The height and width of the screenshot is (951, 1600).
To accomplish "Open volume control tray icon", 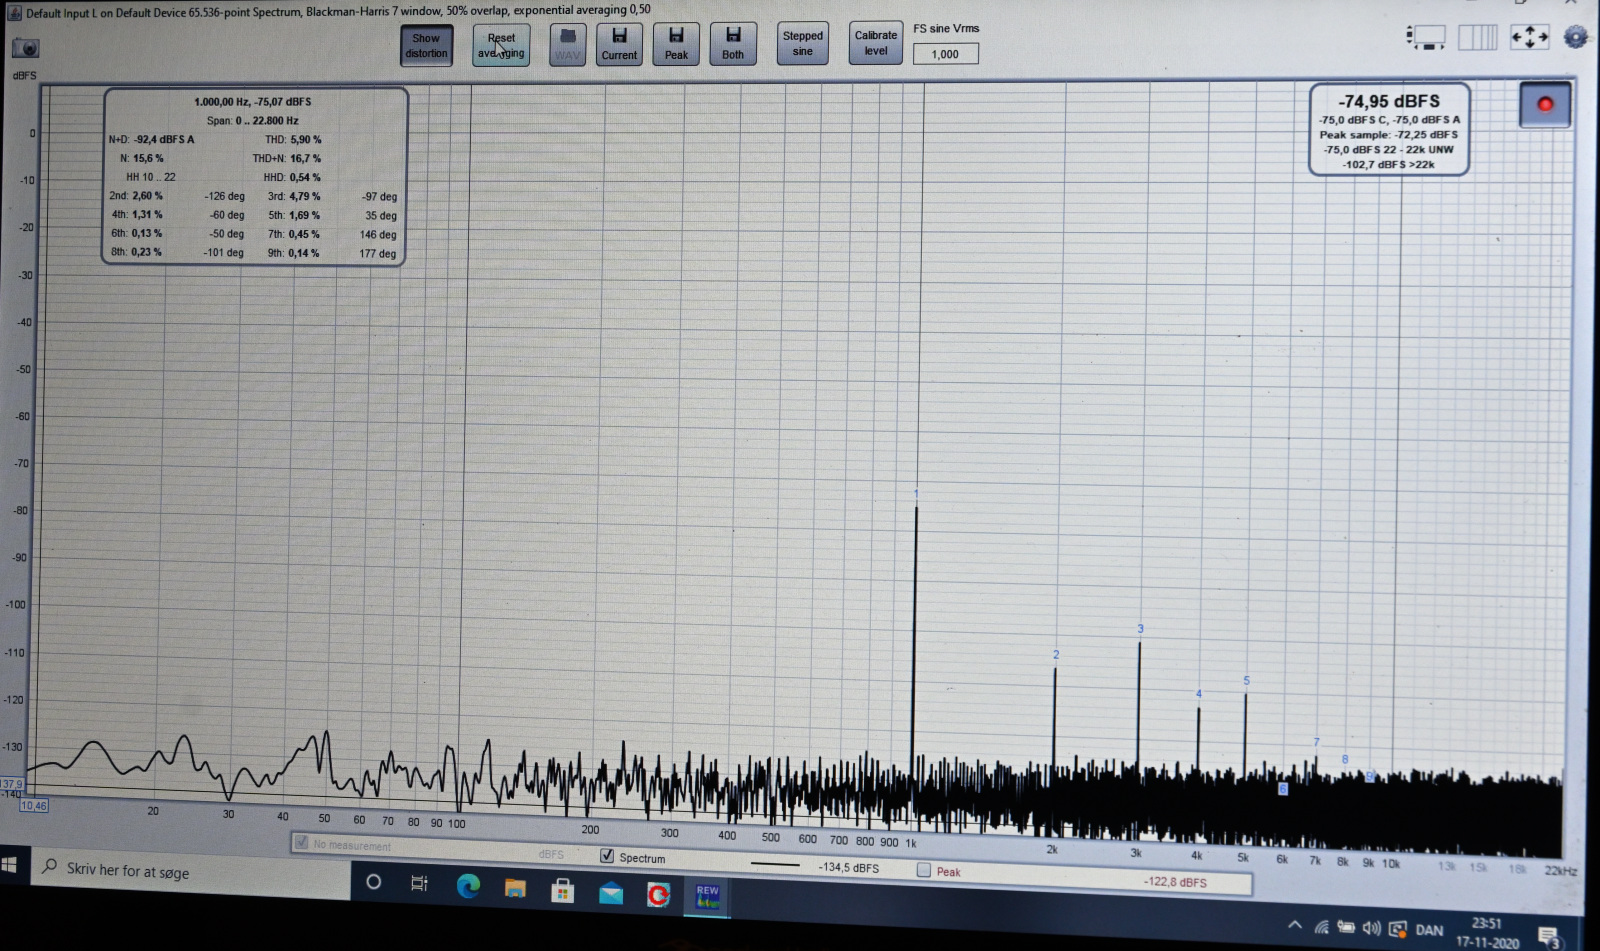I will click(x=1371, y=928).
